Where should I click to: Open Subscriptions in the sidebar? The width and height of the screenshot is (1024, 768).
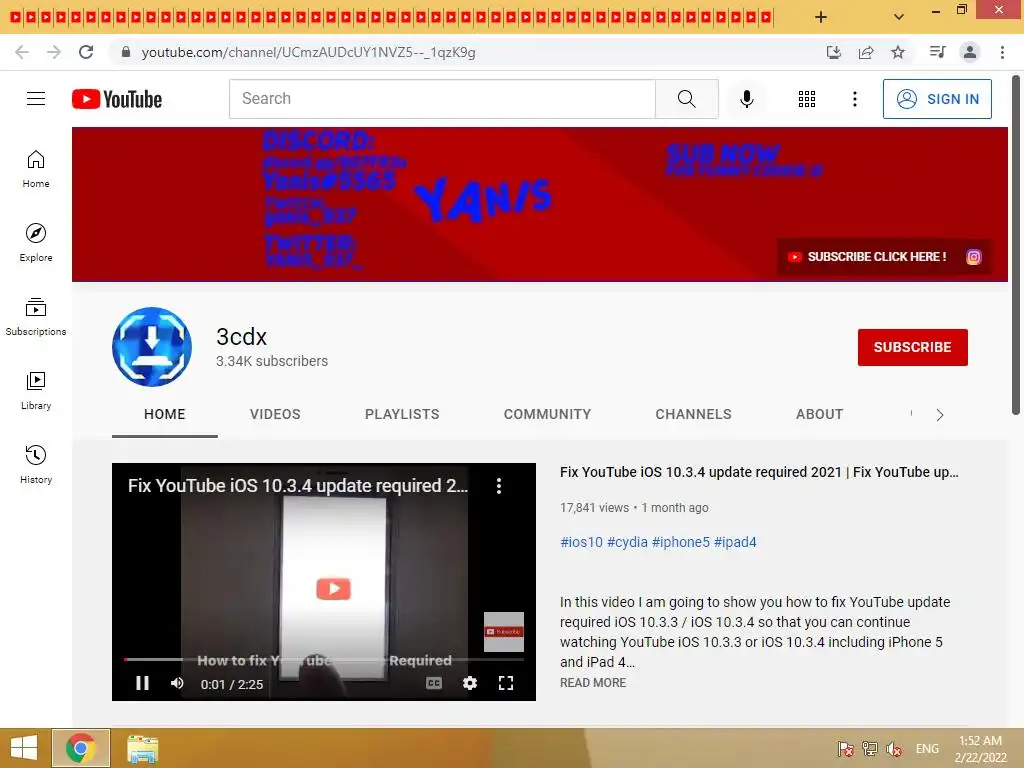pos(36,317)
